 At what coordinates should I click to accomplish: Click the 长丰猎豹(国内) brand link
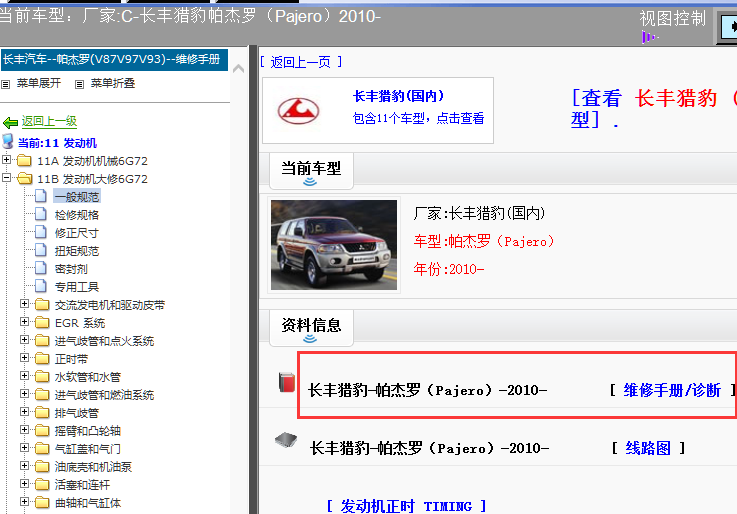pos(399,96)
